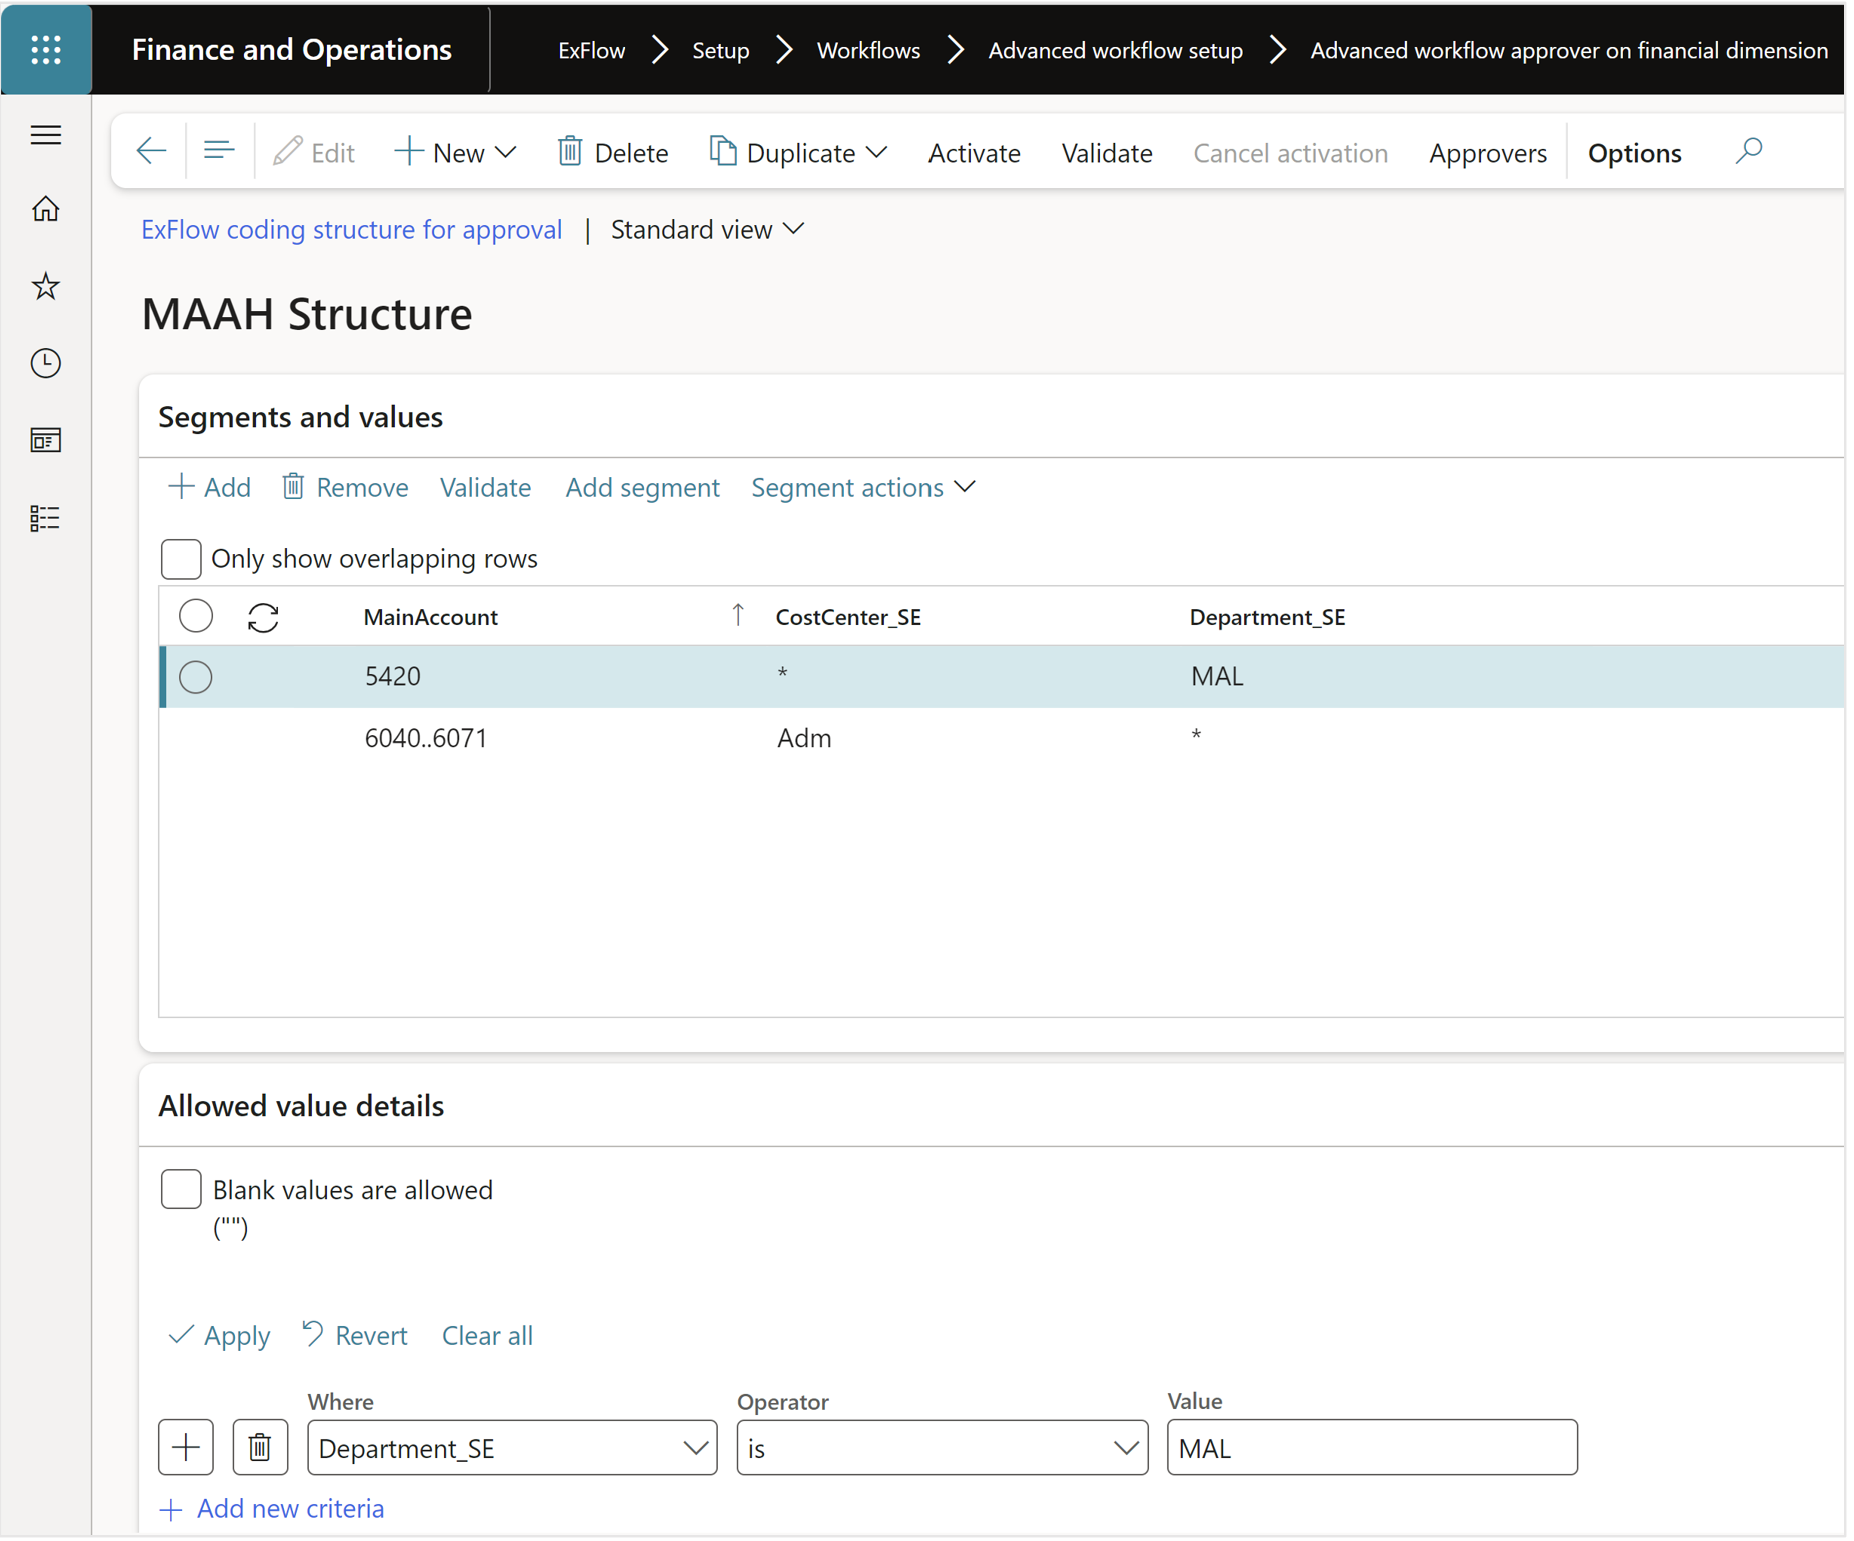Select the 5420 MainAccount cell
Screen dimensions: 1854x1541
pyautogui.click(x=393, y=676)
